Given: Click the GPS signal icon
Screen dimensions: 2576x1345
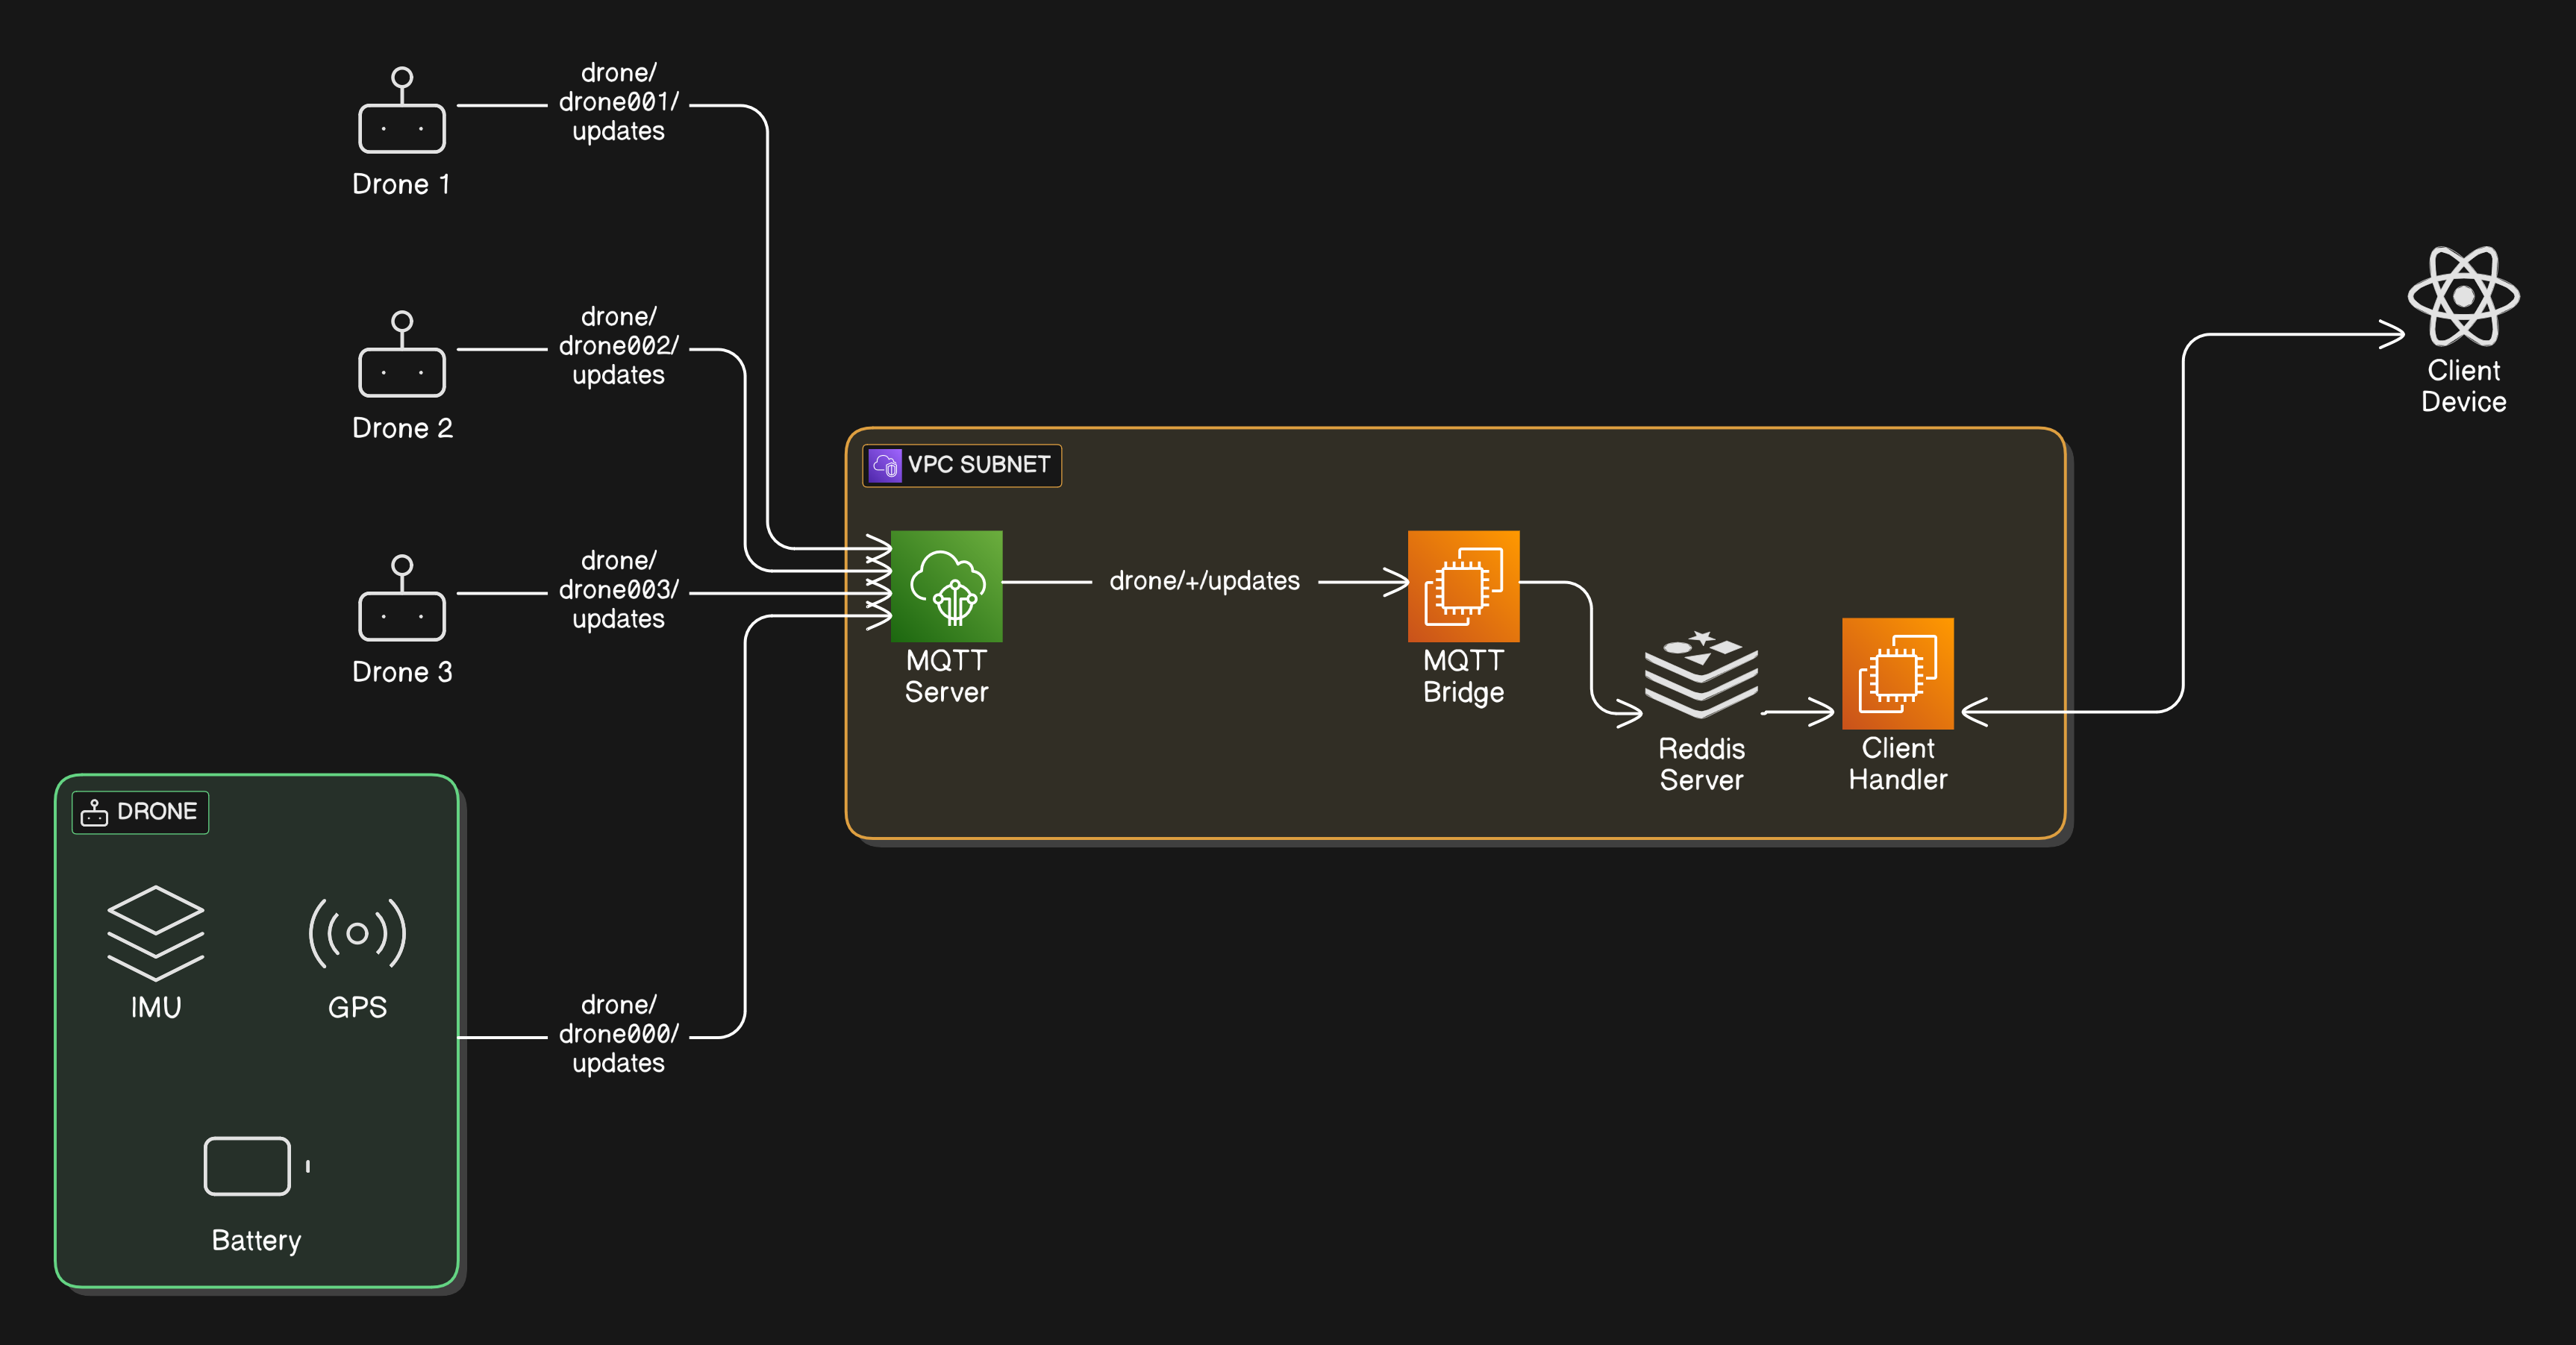Looking at the screenshot, I should coord(357,933).
